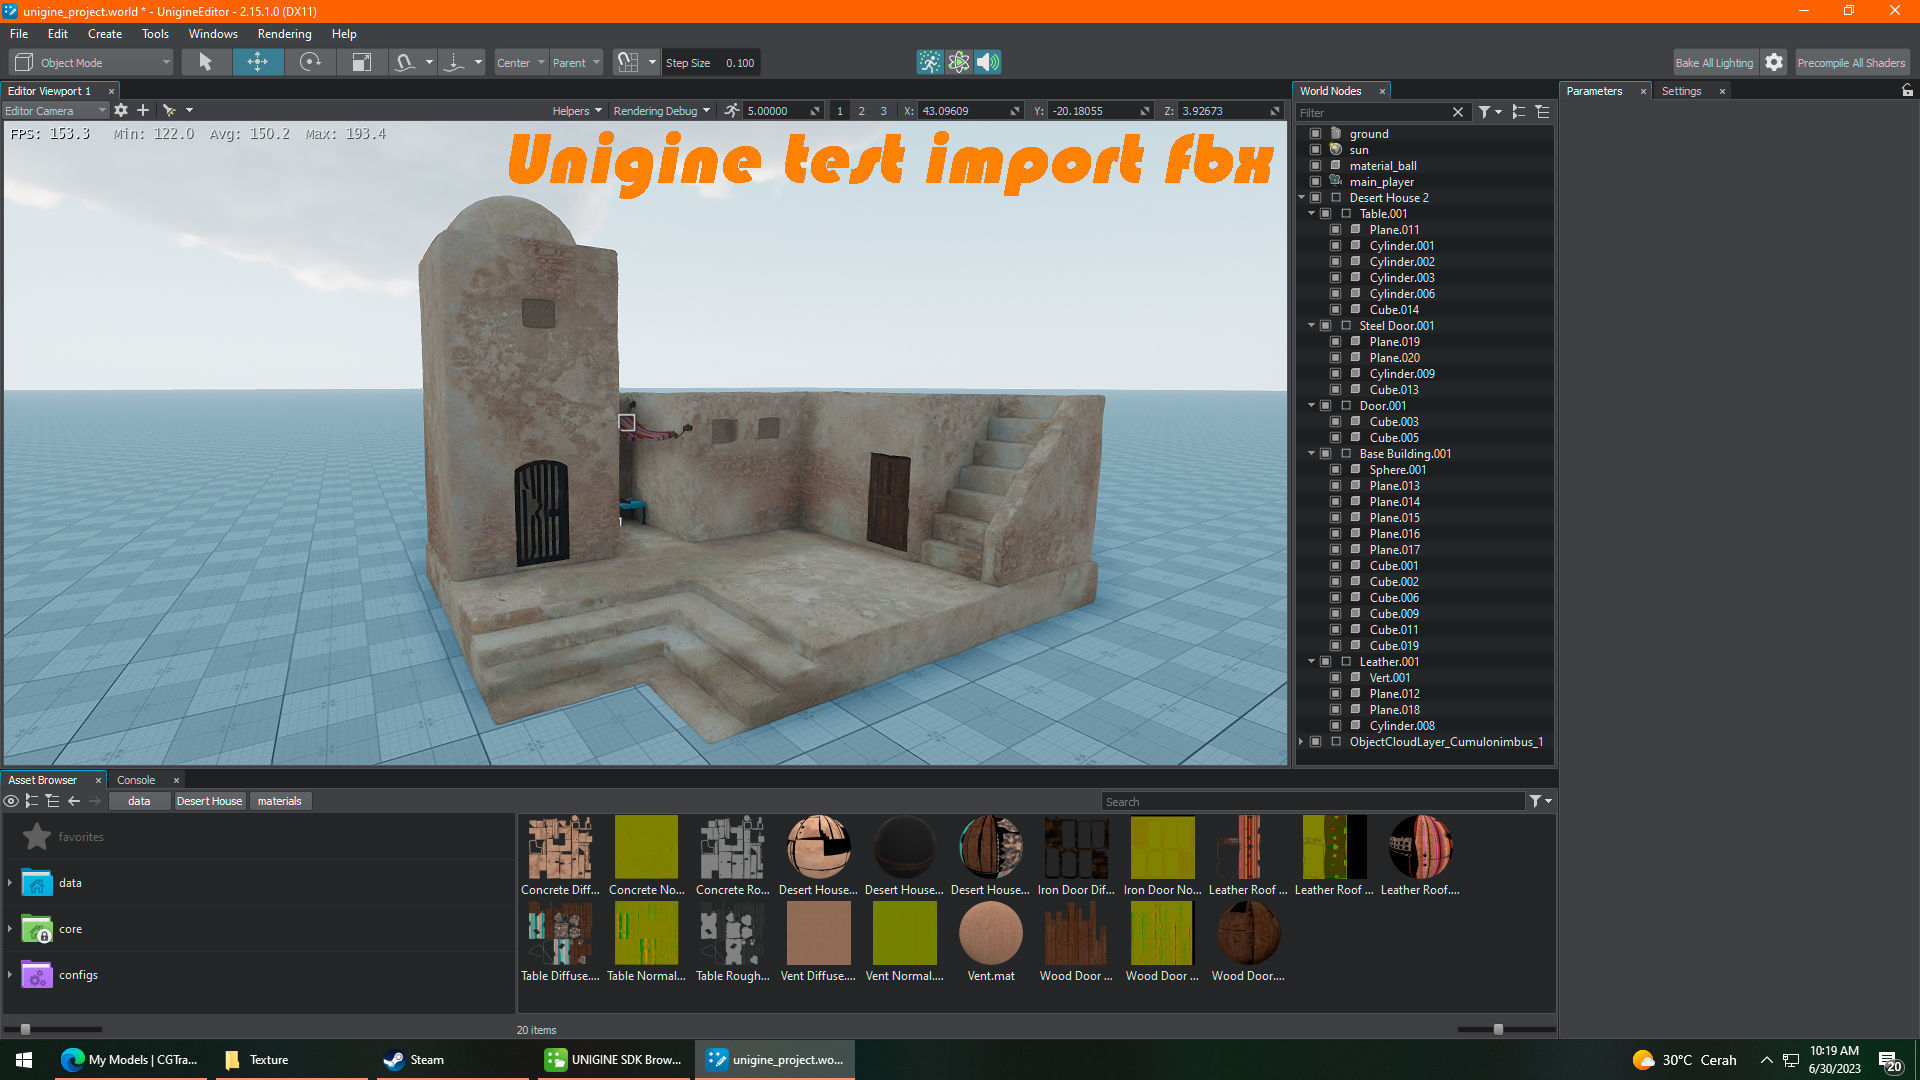The height and width of the screenshot is (1080, 1920).
Task: Click Bake All Lighting button
Action: point(1714,62)
